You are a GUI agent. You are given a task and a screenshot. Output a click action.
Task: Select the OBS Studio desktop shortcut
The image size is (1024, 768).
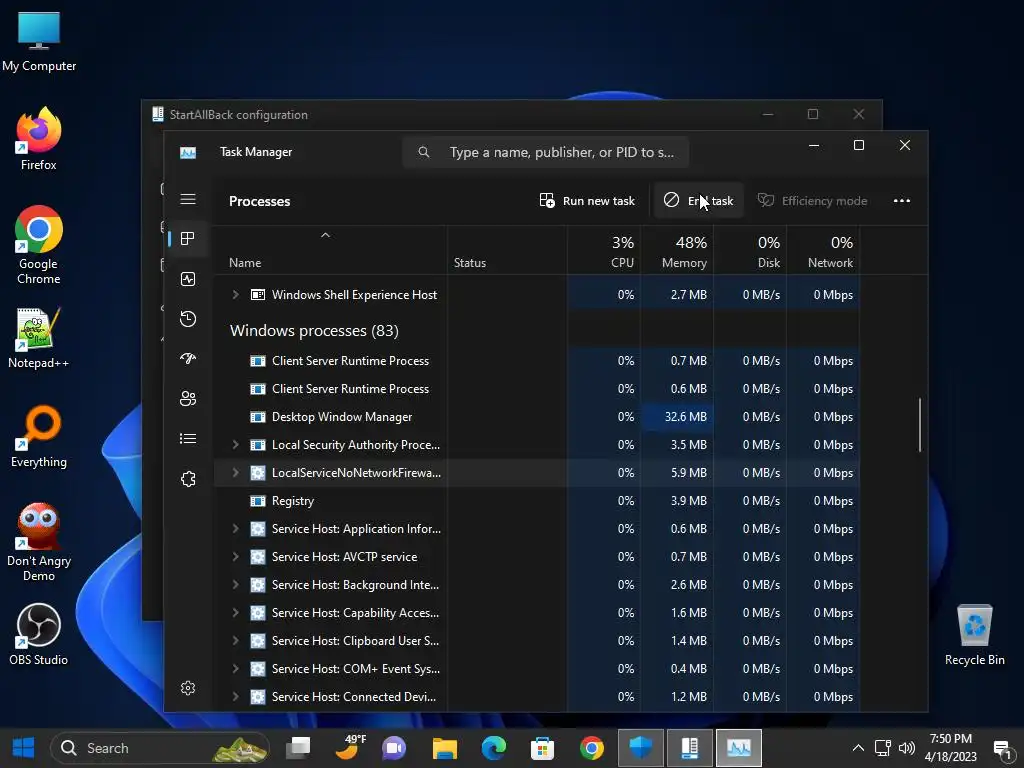(39, 634)
